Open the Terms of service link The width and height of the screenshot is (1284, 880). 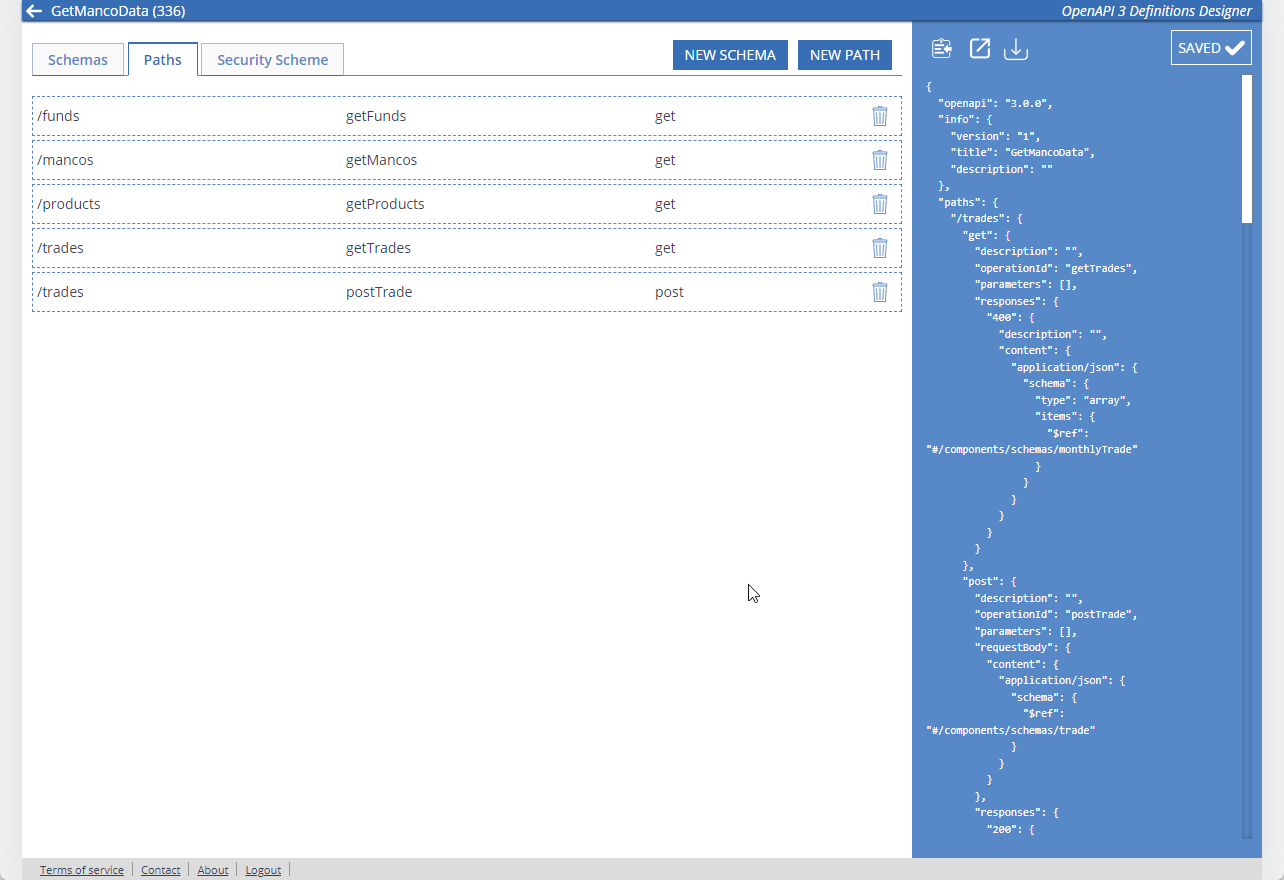coord(82,870)
